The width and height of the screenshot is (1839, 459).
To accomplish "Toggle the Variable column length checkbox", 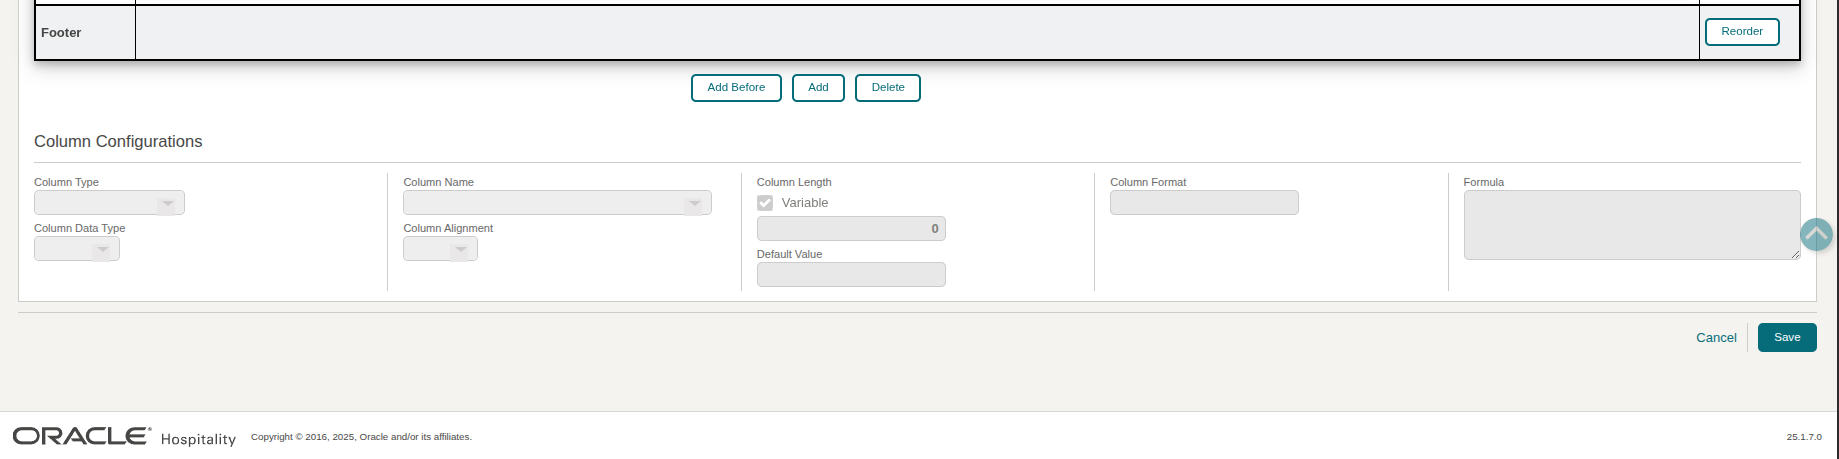I will pos(765,203).
